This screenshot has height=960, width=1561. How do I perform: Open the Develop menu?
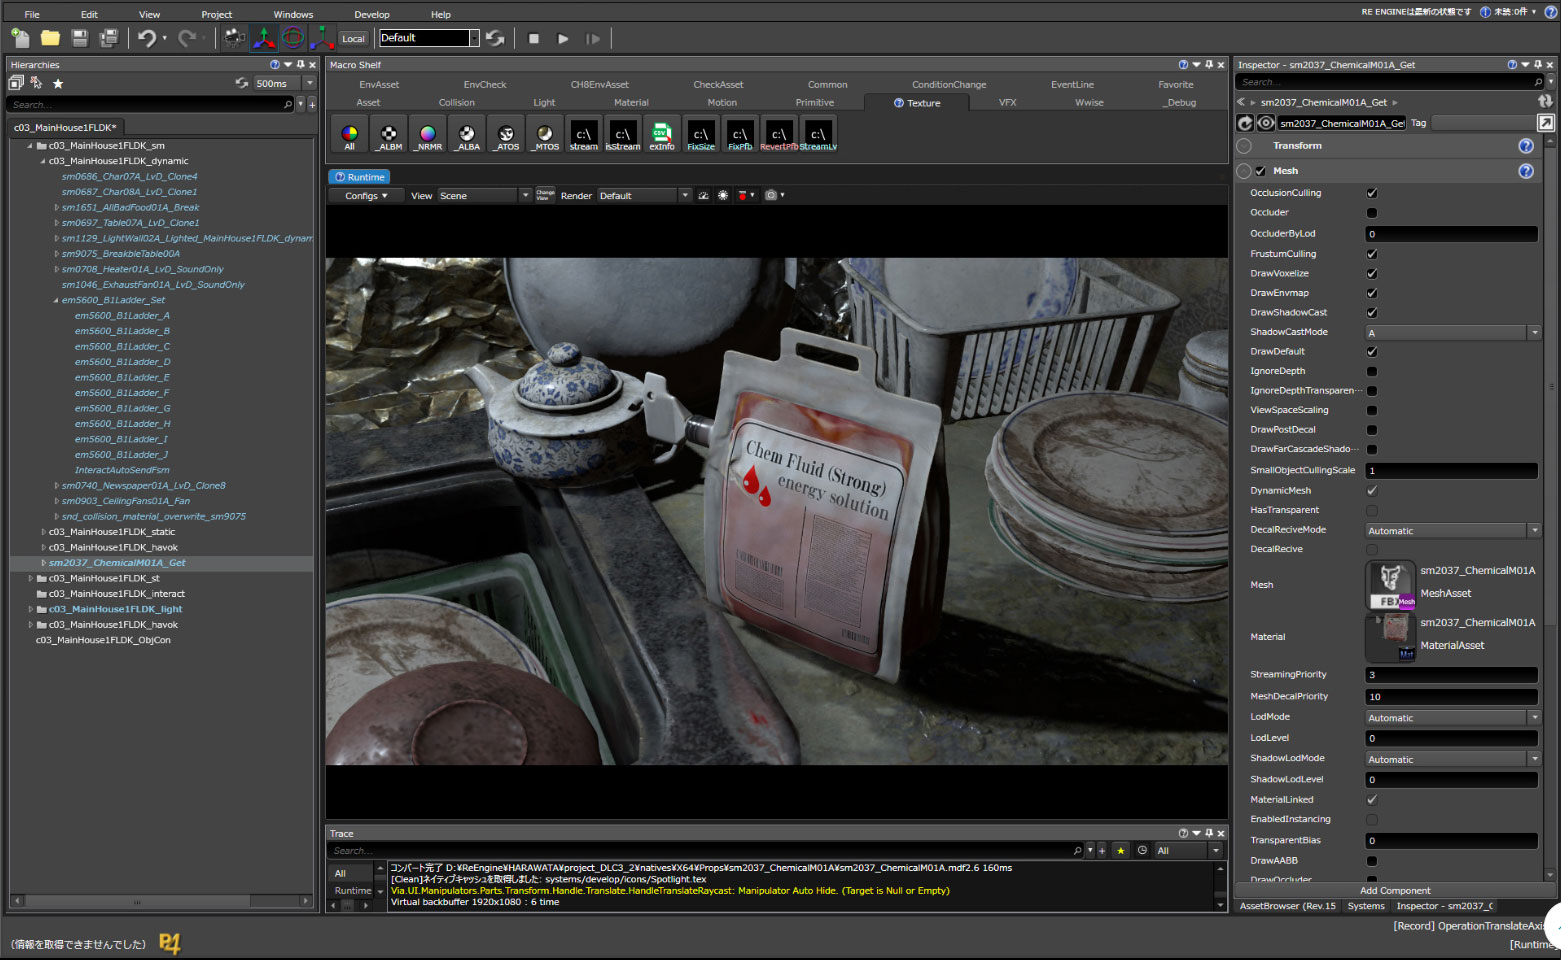pos(372,15)
